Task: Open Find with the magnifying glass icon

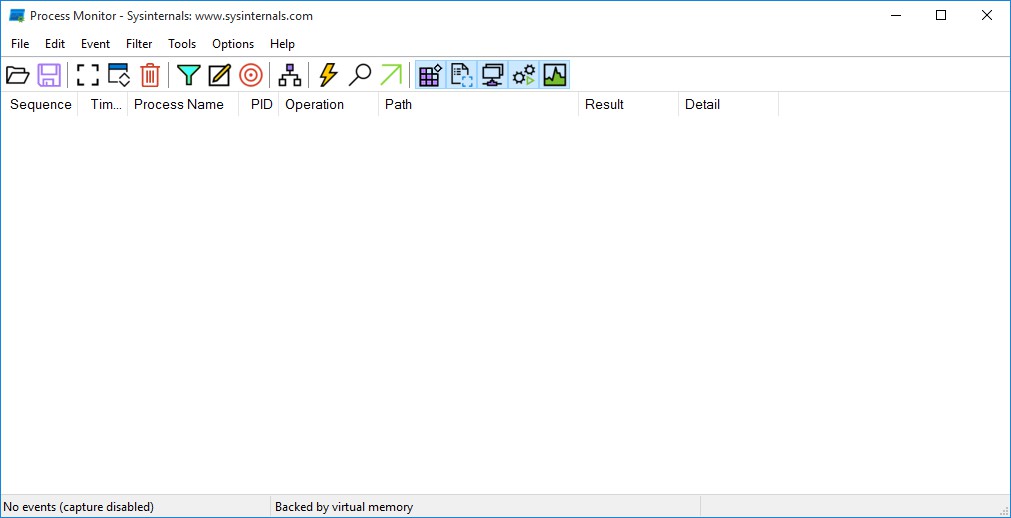Action: tap(359, 75)
